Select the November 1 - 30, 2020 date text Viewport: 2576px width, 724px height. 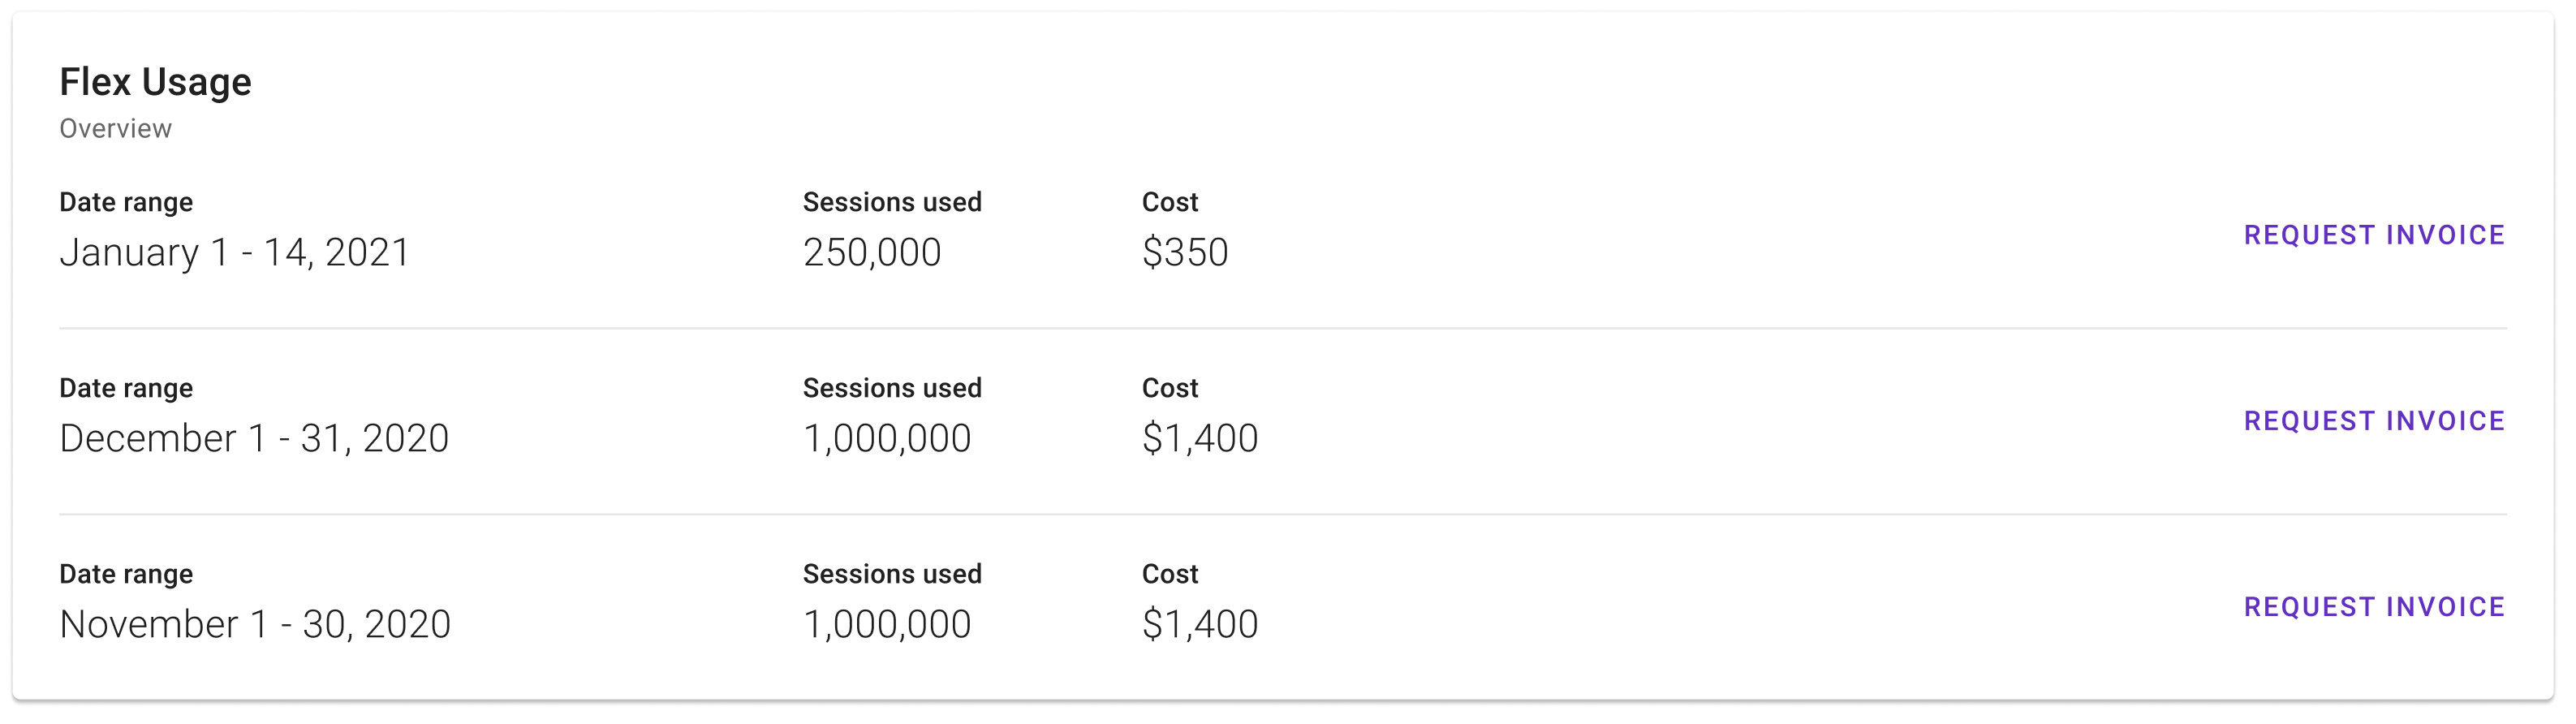255,624
